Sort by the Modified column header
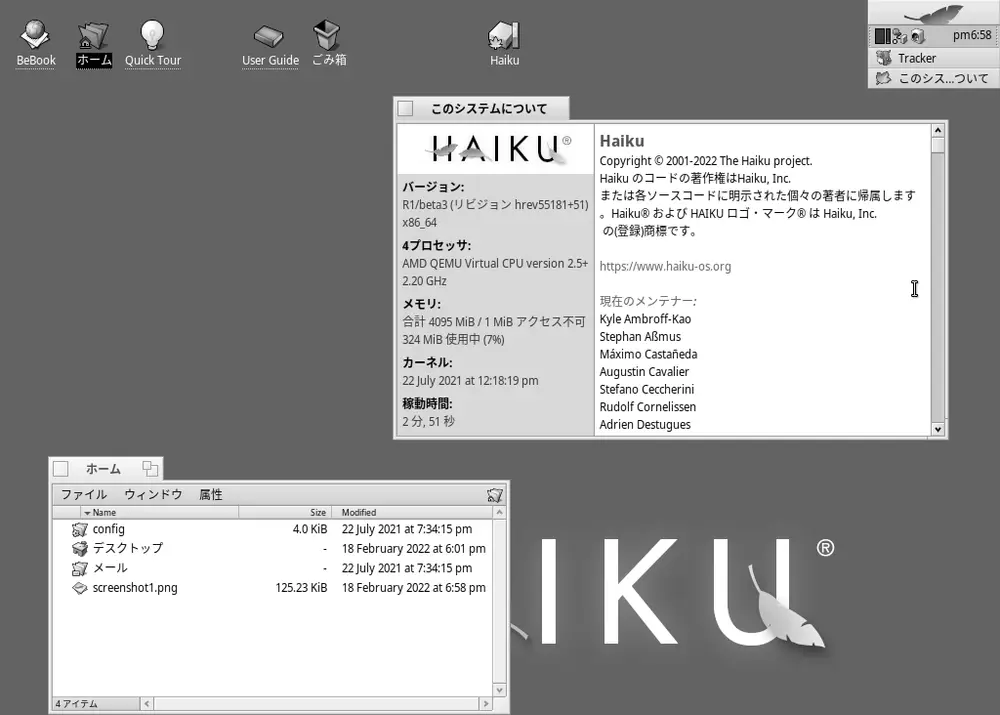 coord(412,512)
